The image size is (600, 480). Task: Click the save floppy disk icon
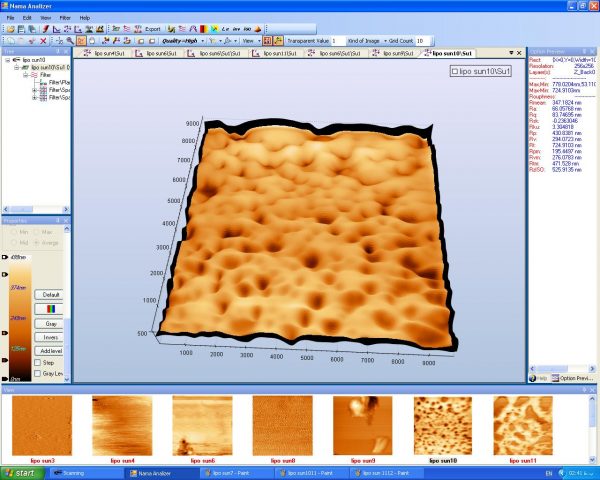[x=21, y=29]
